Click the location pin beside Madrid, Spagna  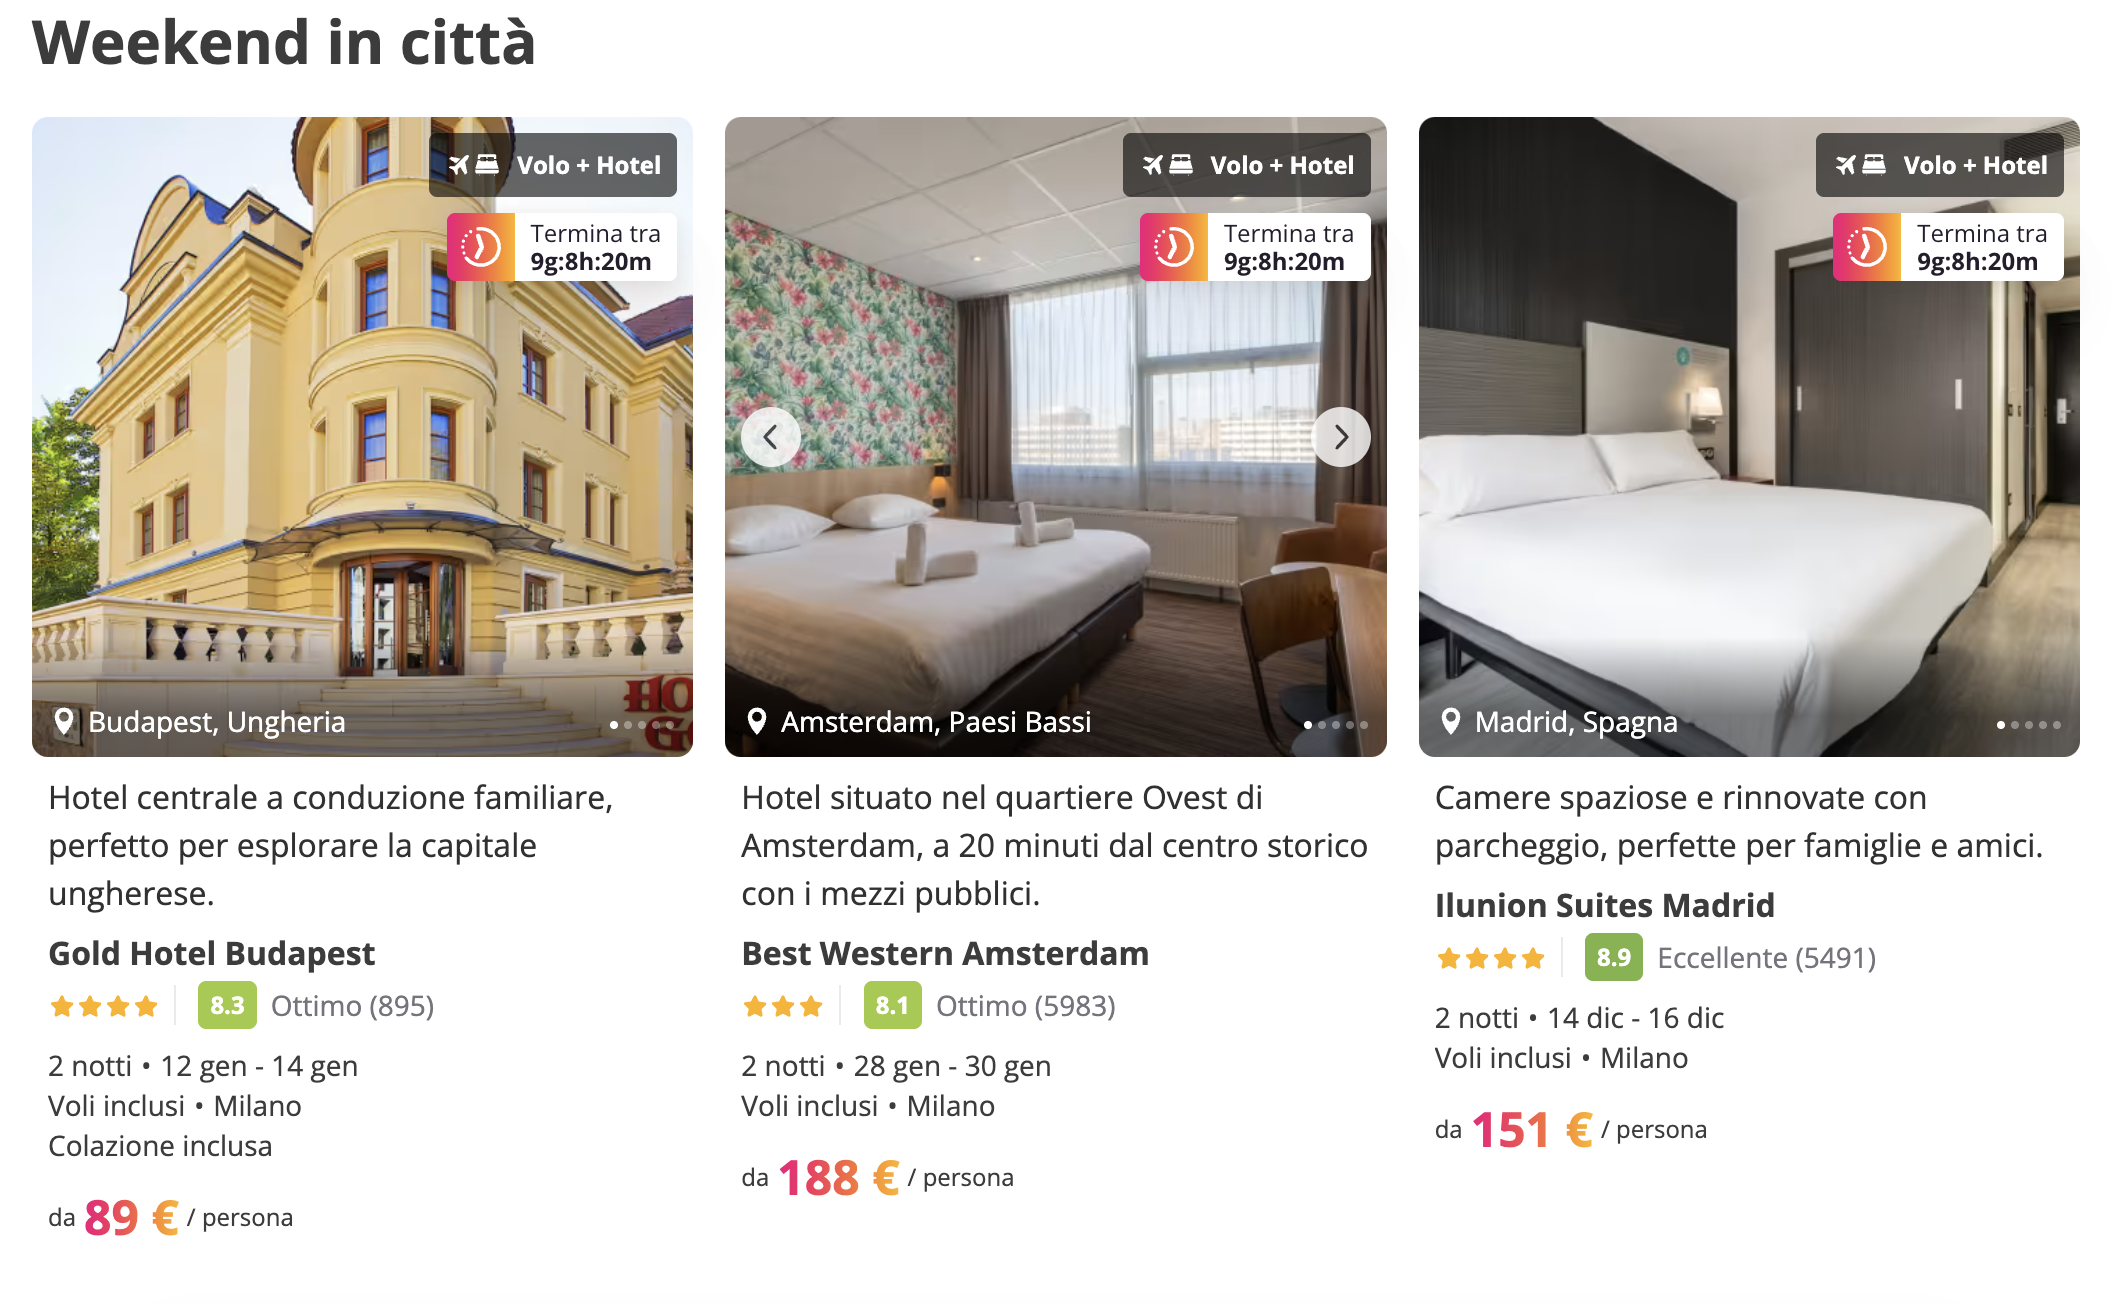(x=1450, y=721)
